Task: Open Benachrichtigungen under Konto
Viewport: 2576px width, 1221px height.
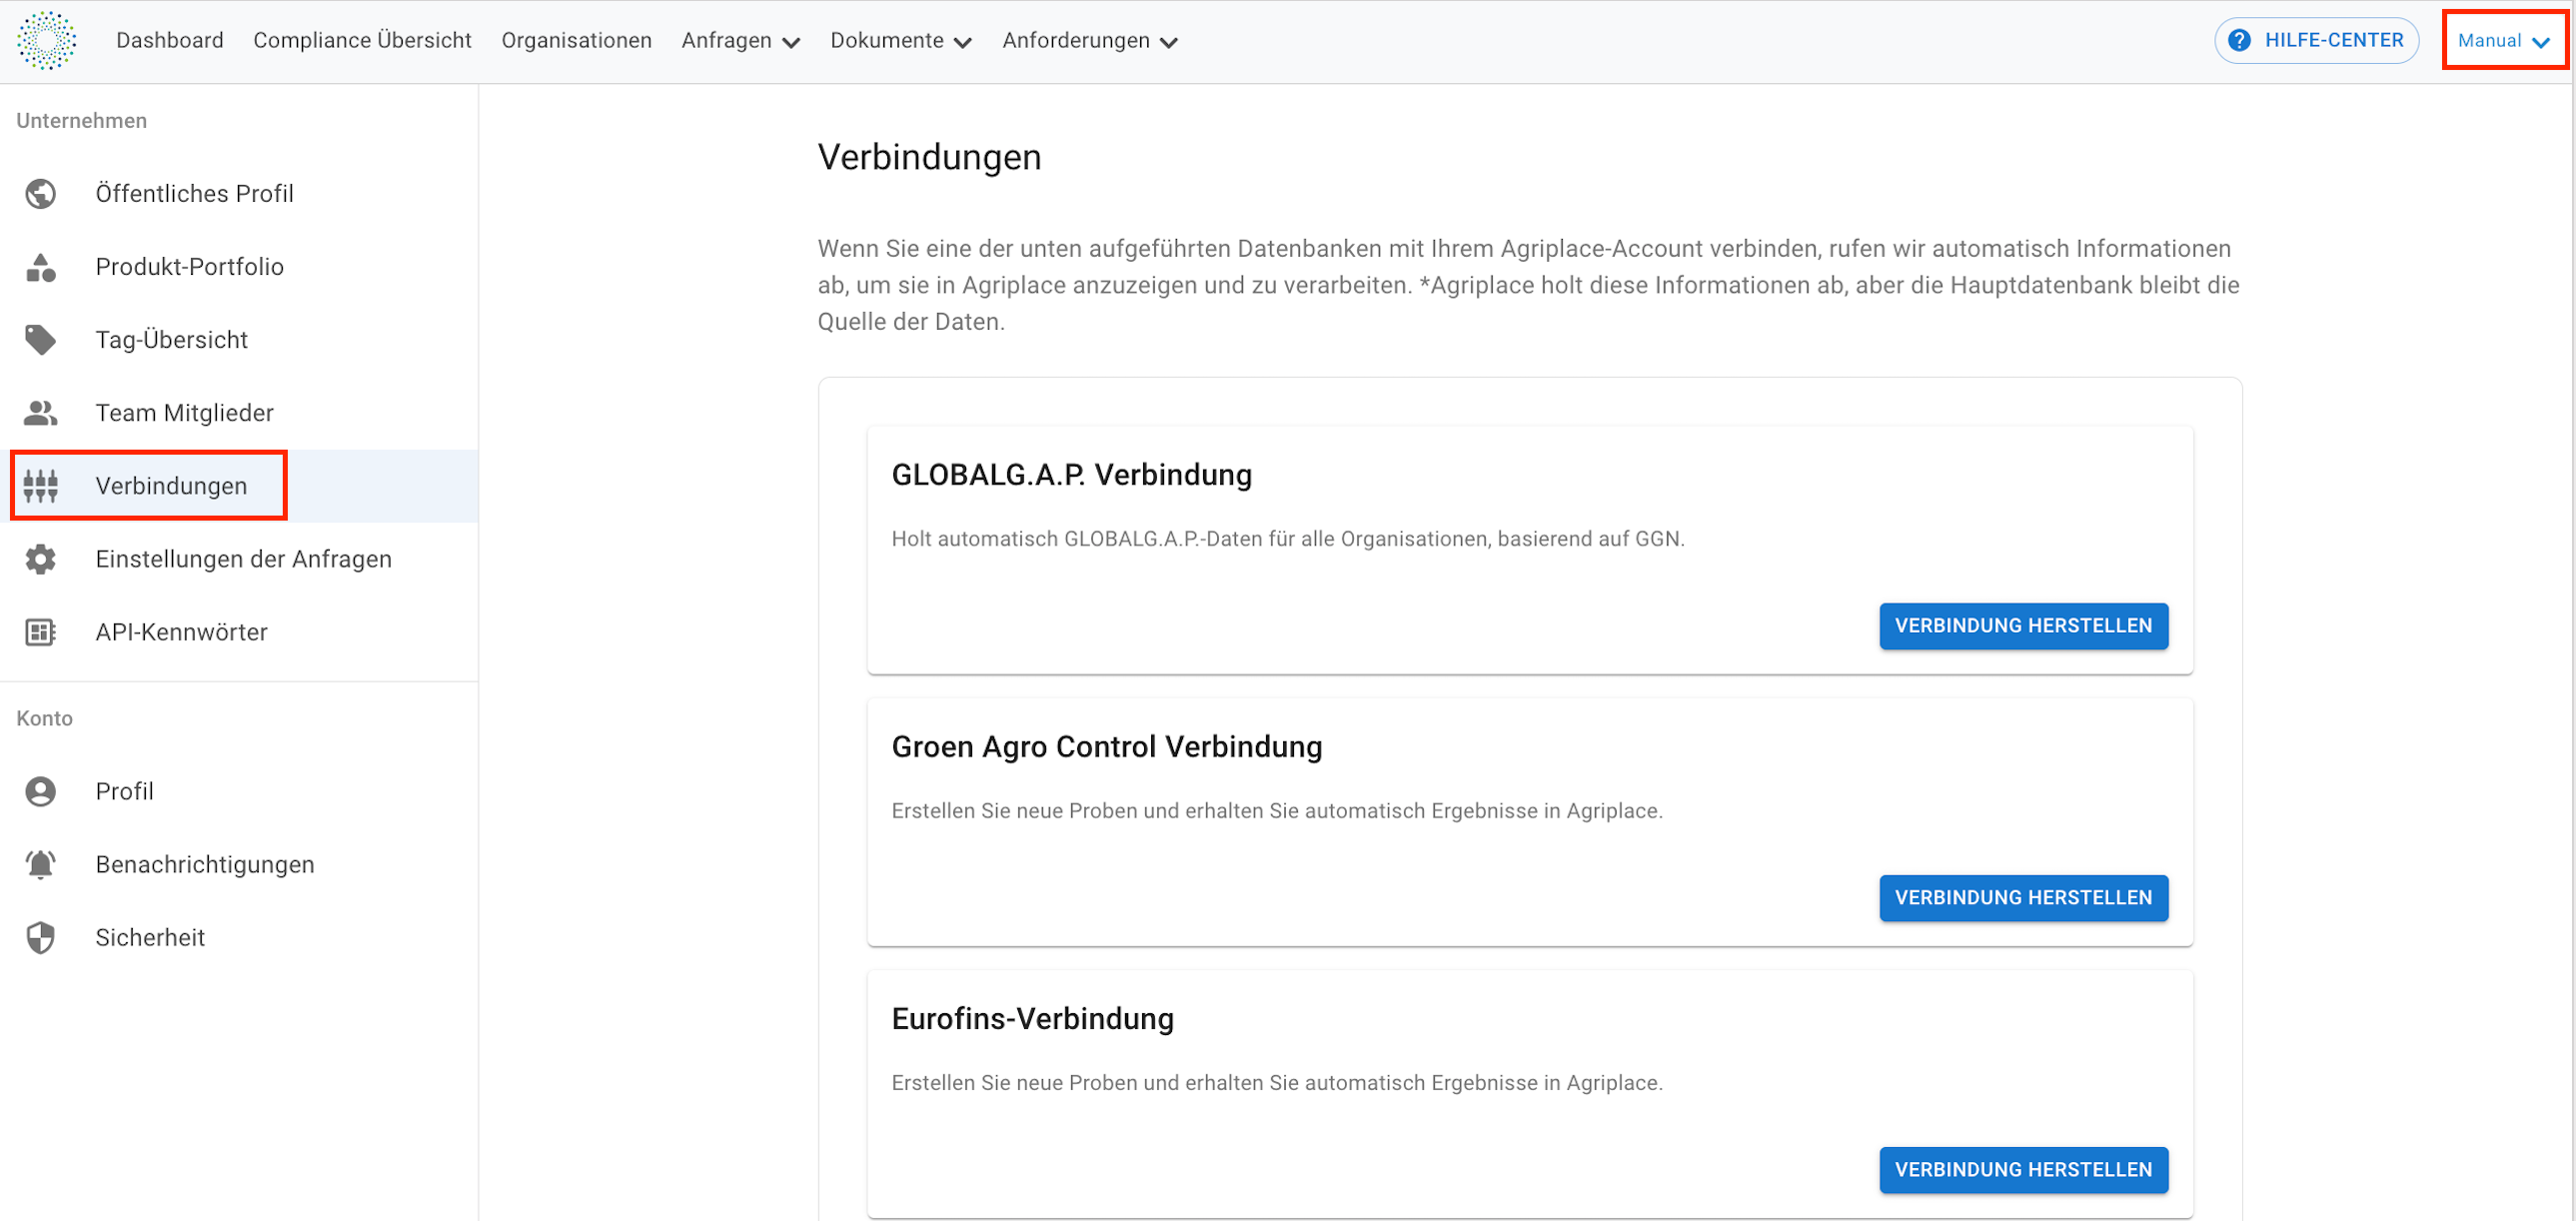Action: pyautogui.click(x=239, y=865)
